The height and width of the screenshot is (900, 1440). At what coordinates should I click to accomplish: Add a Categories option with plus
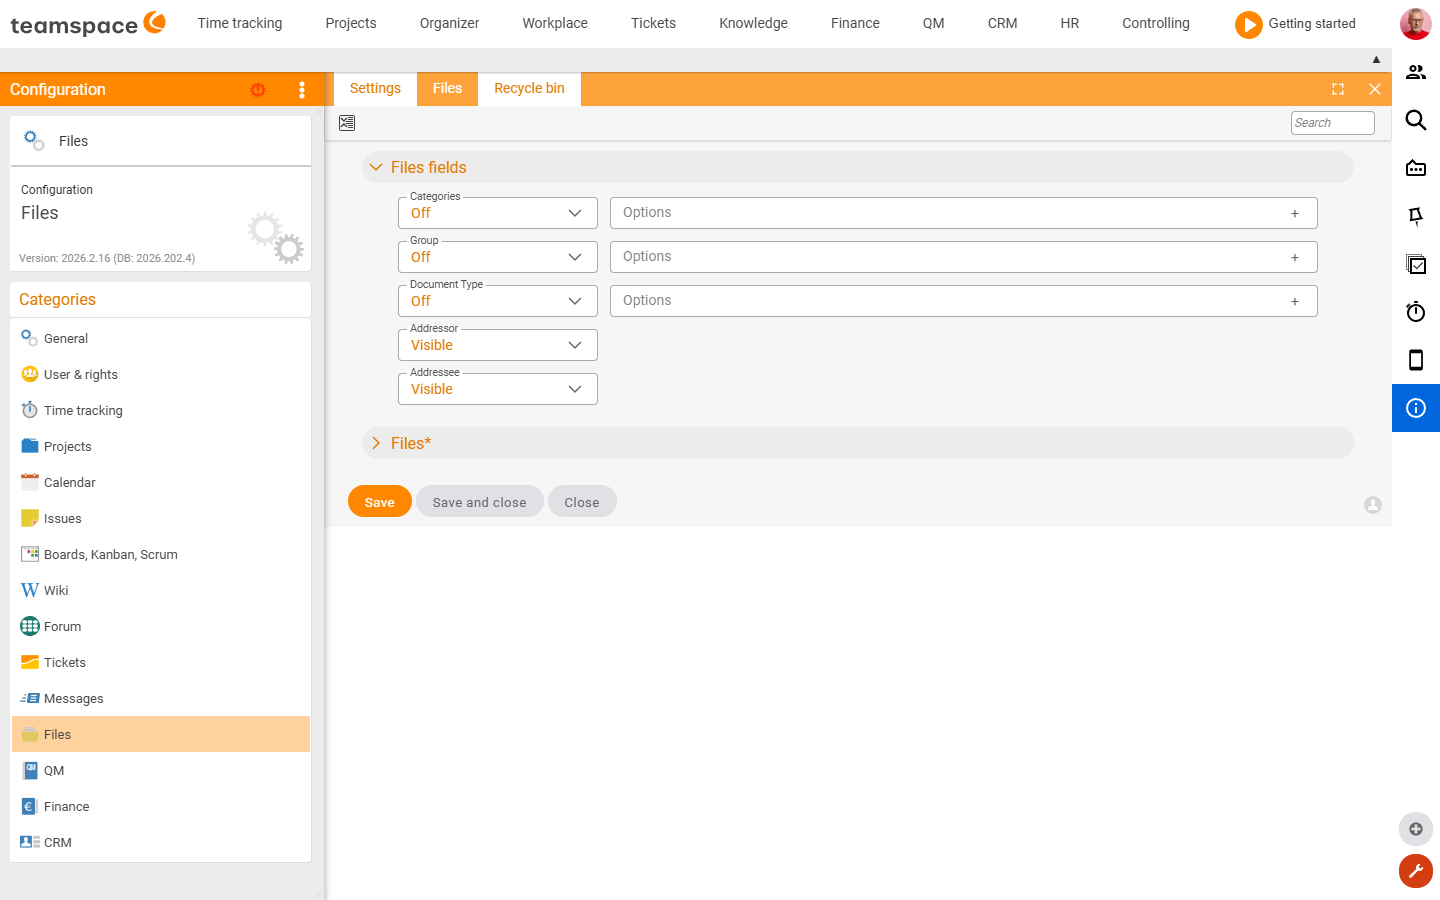pos(1295,213)
